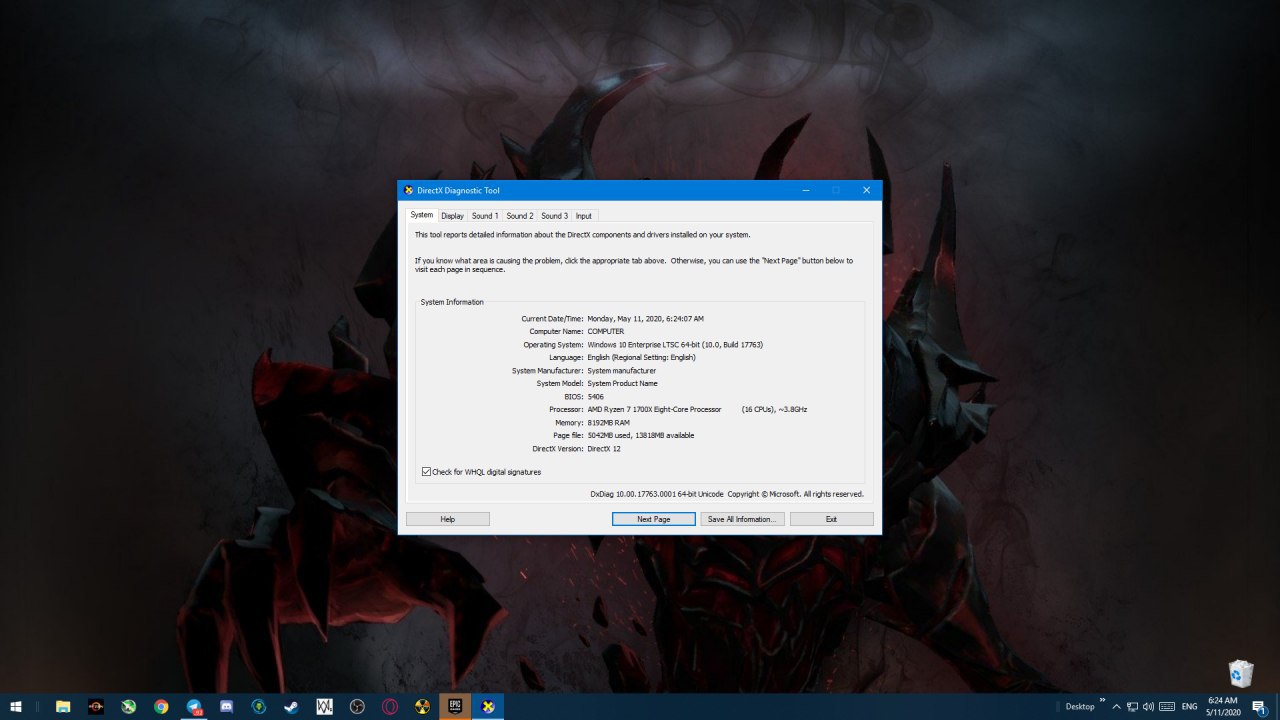Click the Exit button
Image resolution: width=1280 pixels, height=720 pixels.
tap(832, 519)
